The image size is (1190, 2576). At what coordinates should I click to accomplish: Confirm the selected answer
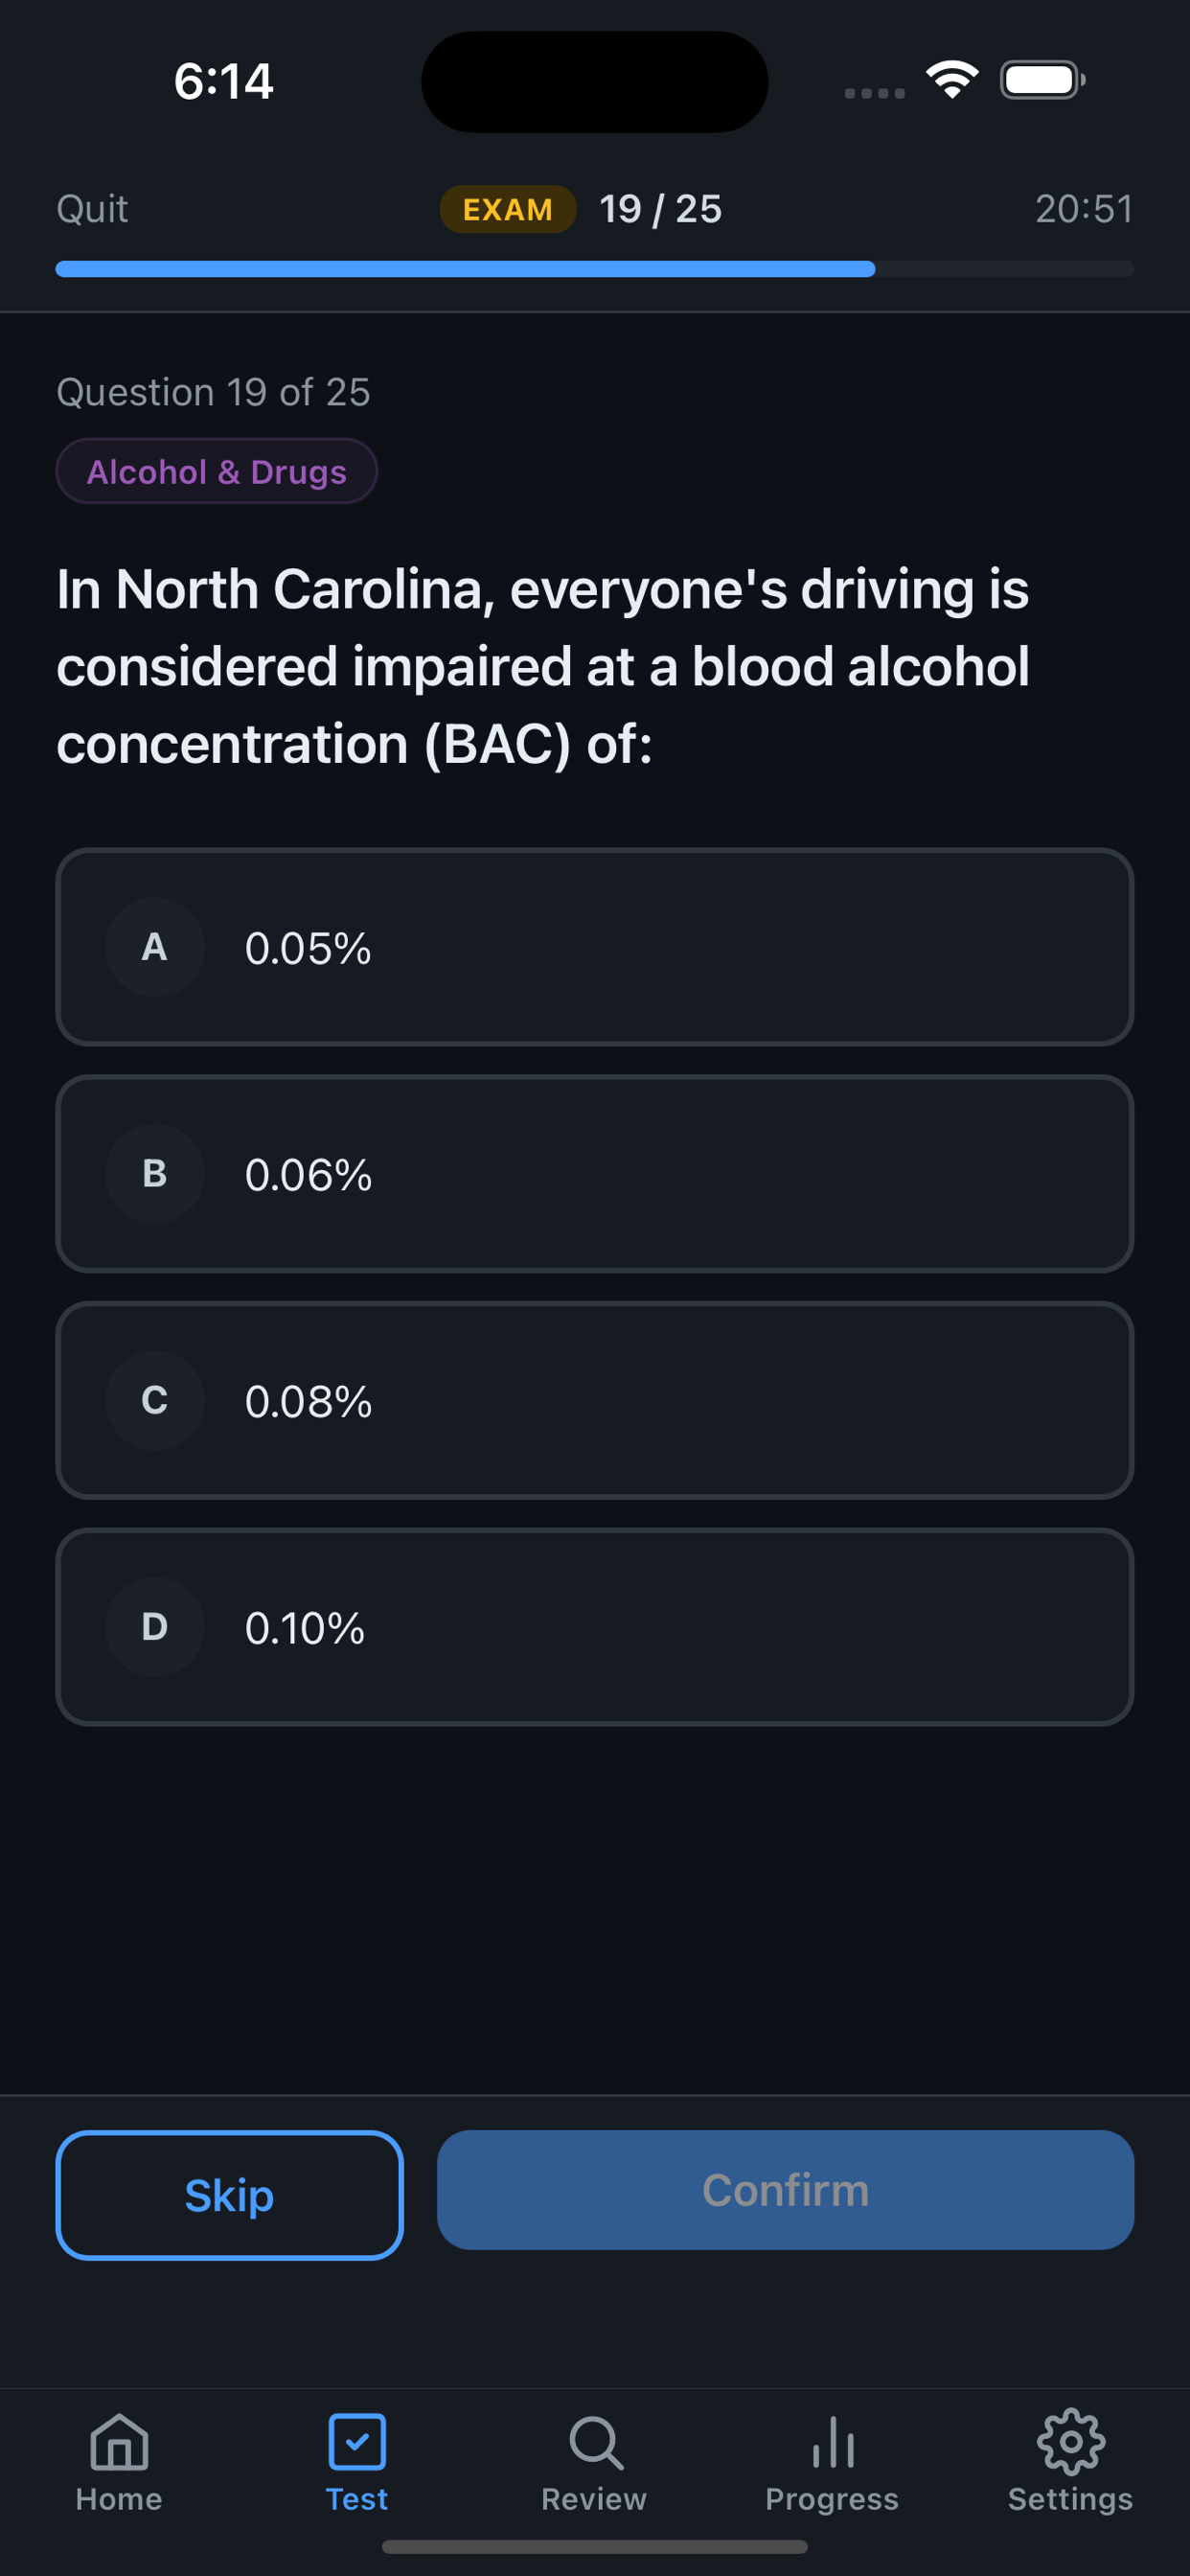785,2190
